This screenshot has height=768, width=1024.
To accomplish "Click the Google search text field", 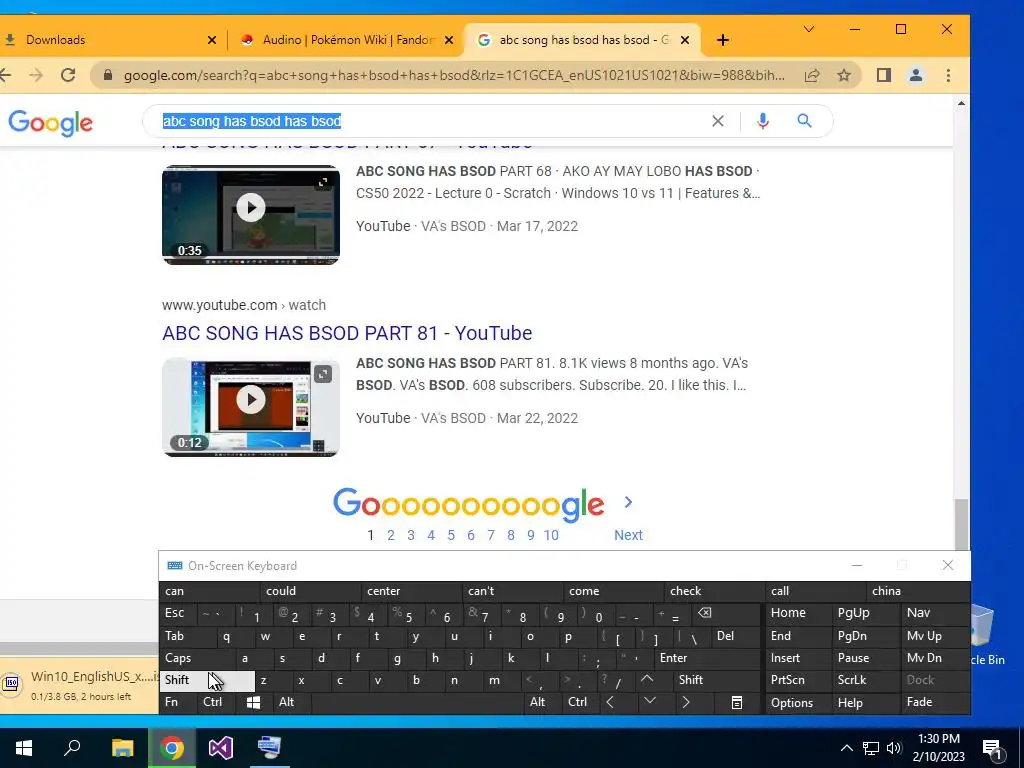I will [431, 121].
